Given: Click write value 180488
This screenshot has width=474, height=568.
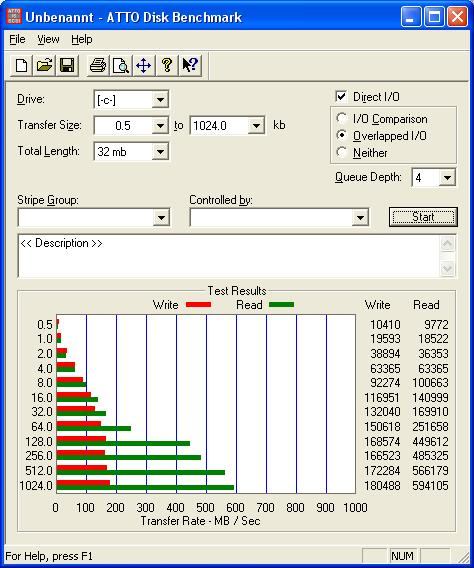Looking at the screenshot, I should point(382,485).
